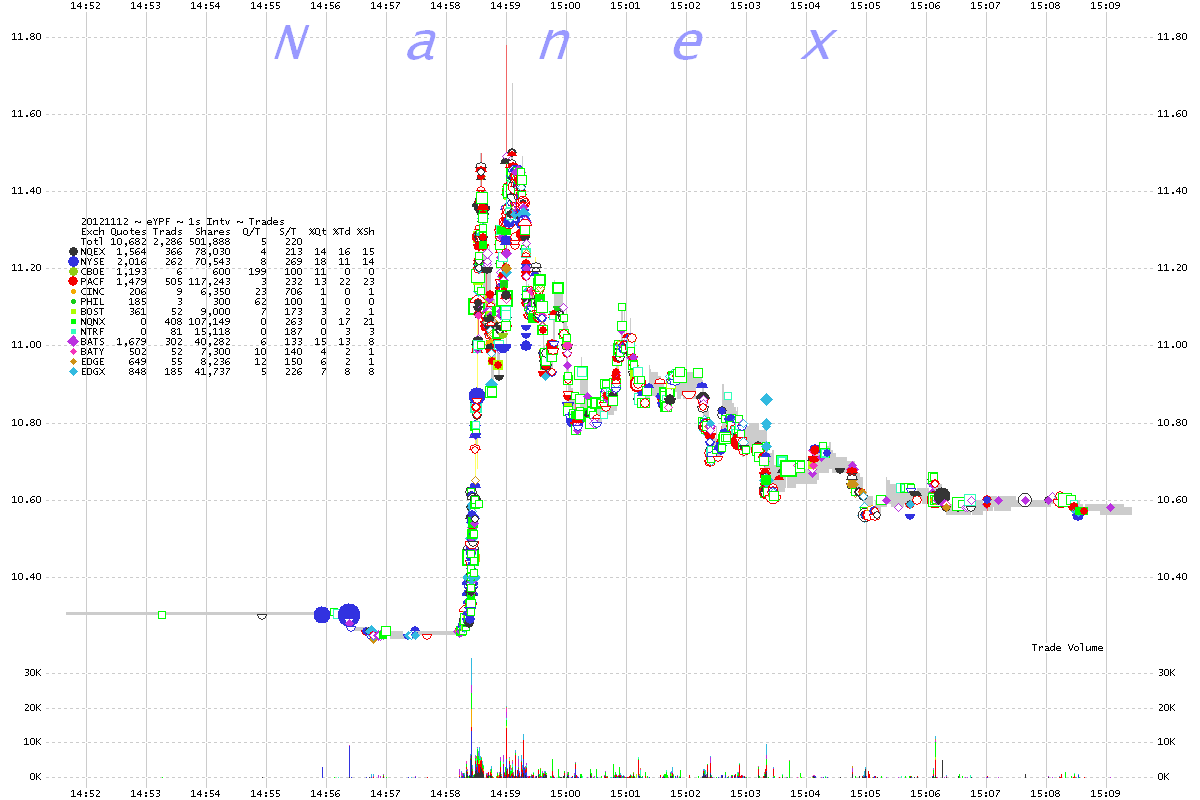The height and width of the screenshot is (800, 1200).
Task: Click the dark gray NQEX legend marker
Action: click(x=73, y=251)
